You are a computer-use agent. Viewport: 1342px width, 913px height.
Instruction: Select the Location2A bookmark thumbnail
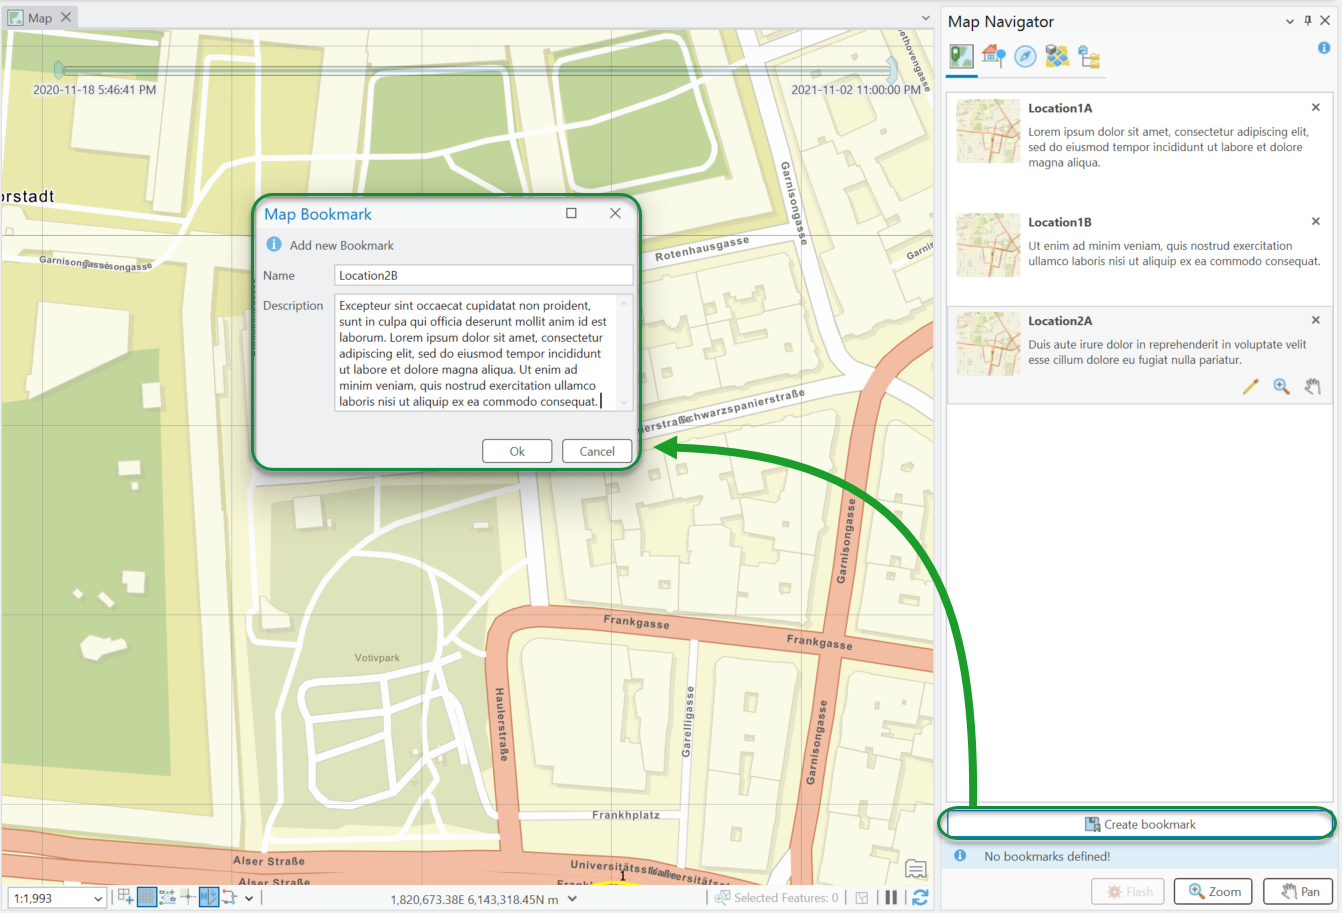tap(988, 344)
